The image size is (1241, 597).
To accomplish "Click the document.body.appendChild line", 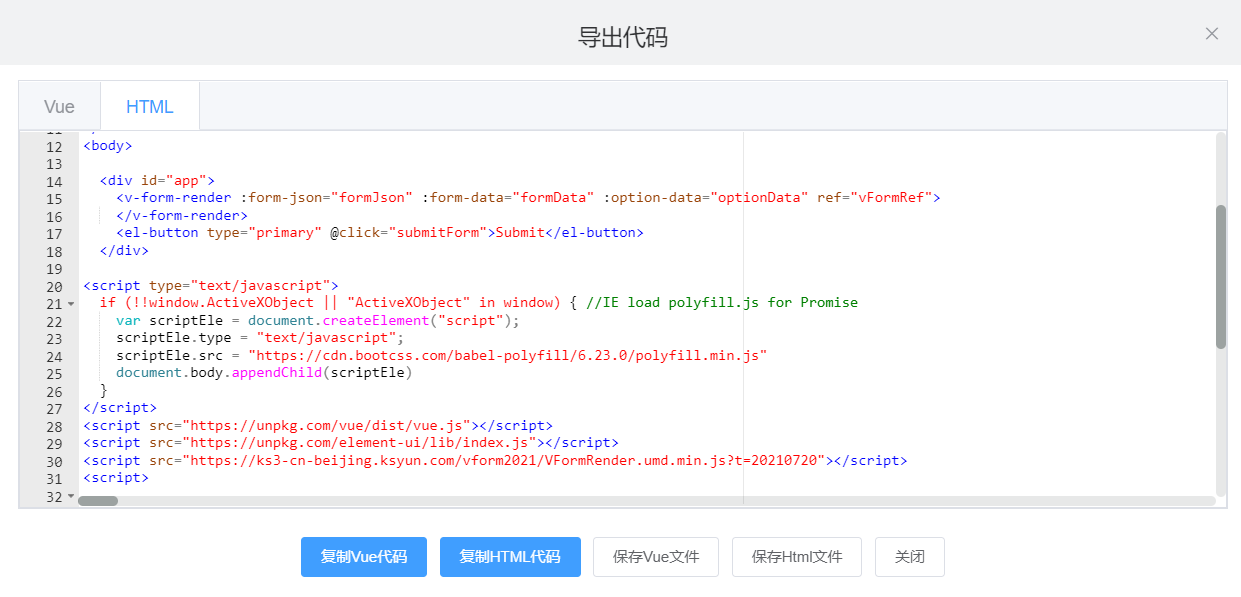I will point(264,373).
